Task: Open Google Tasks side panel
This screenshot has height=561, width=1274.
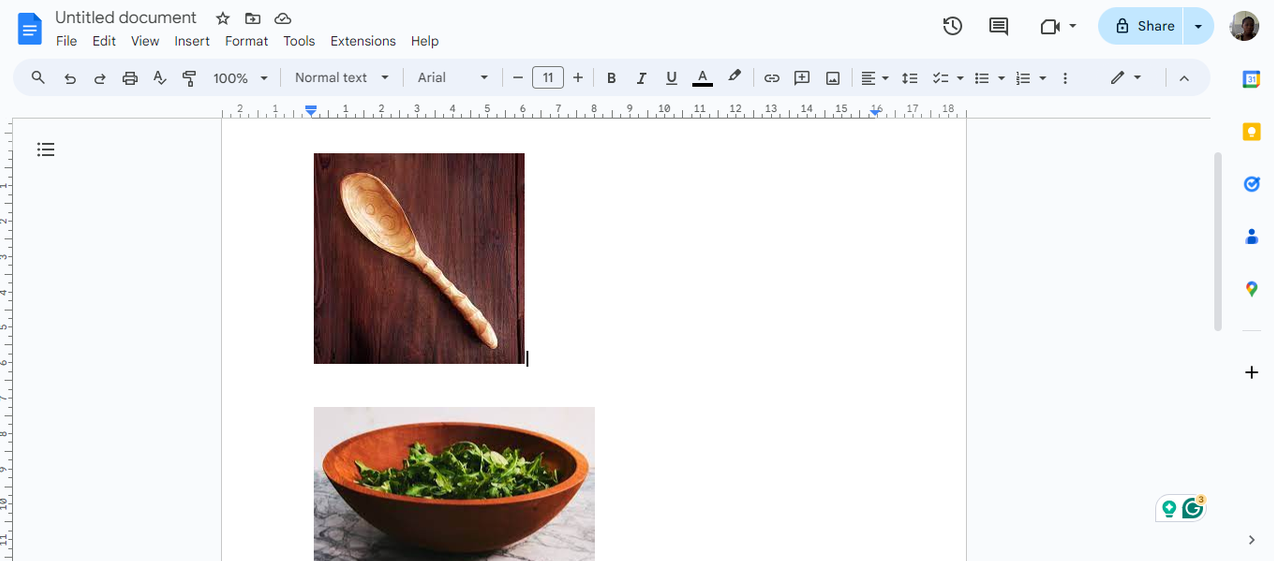Action: click(1251, 184)
